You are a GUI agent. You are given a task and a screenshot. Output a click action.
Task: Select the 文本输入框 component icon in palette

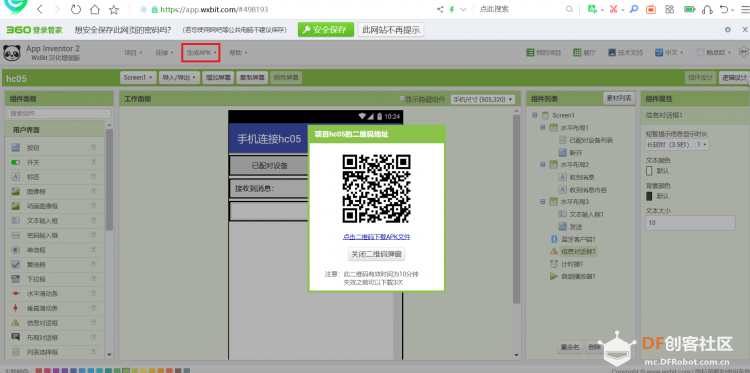coord(16,221)
